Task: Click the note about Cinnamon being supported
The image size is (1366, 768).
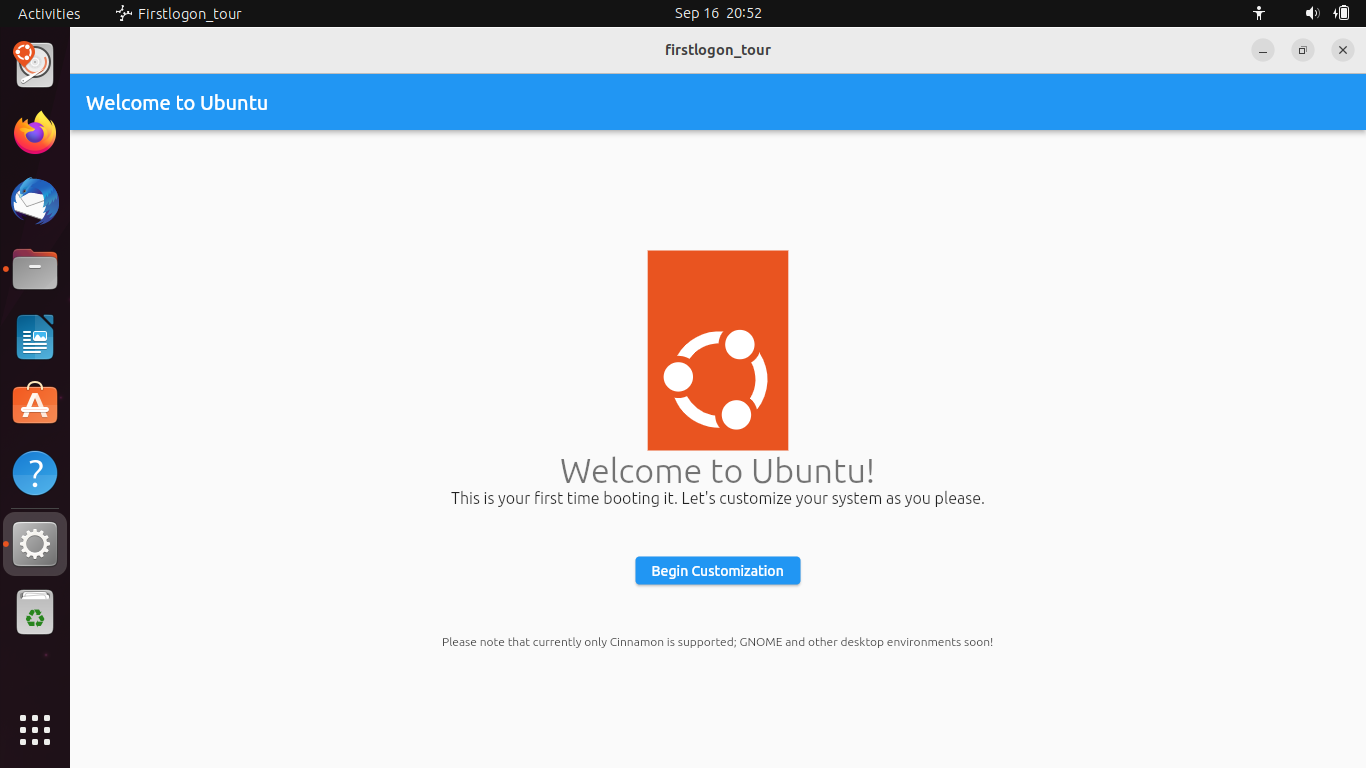Action: pyautogui.click(x=717, y=642)
